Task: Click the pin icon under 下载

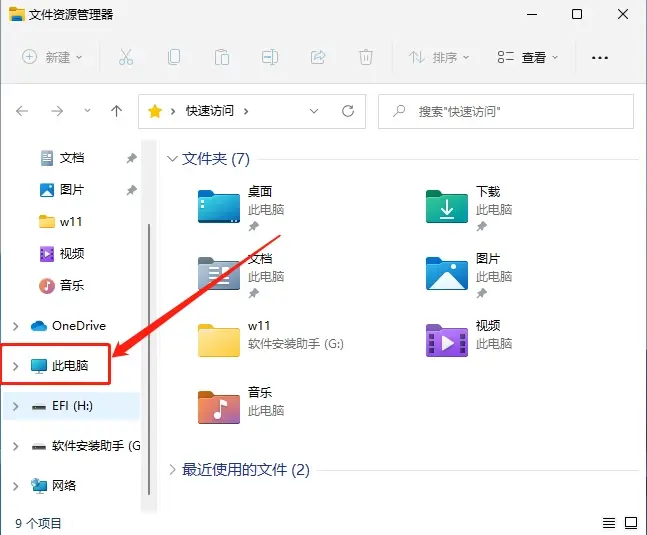Action: click(x=482, y=226)
